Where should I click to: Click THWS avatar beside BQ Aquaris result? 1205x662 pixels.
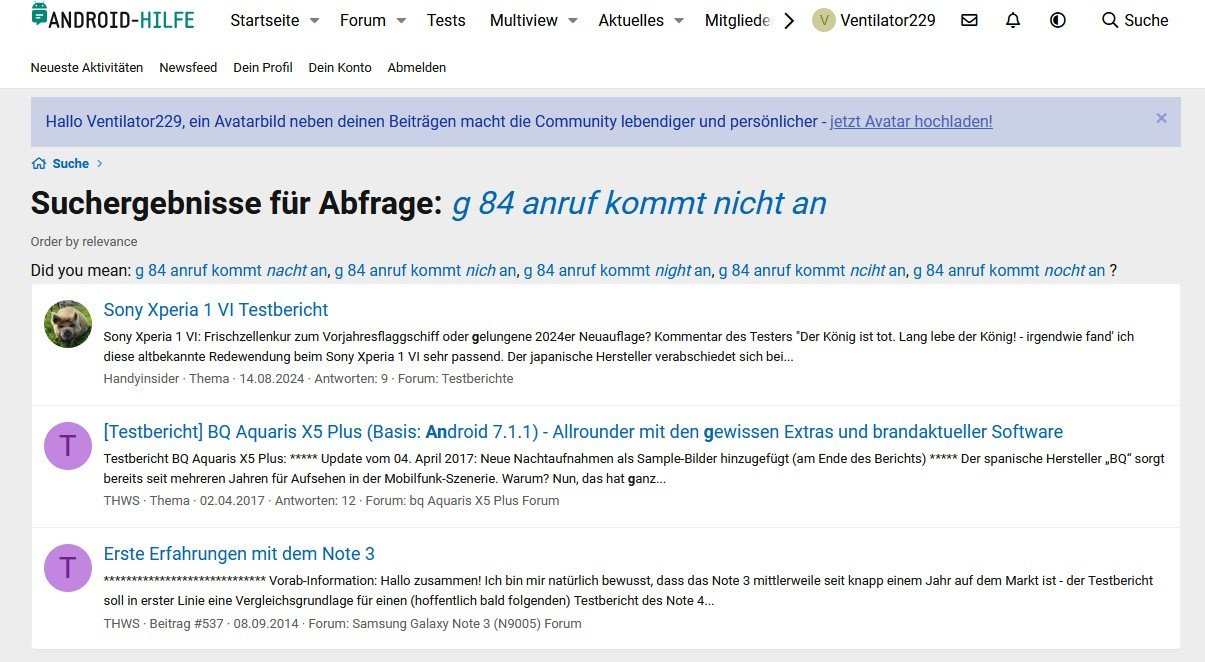tap(68, 446)
